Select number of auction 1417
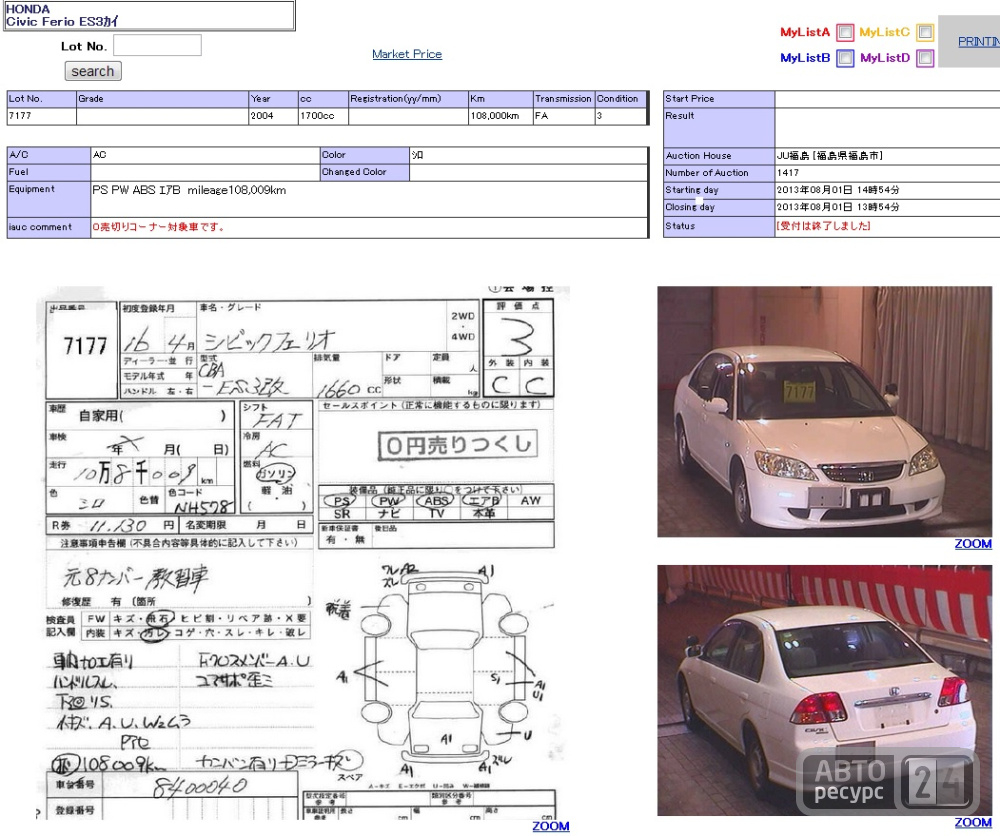1000x836 pixels. coord(788,173)
